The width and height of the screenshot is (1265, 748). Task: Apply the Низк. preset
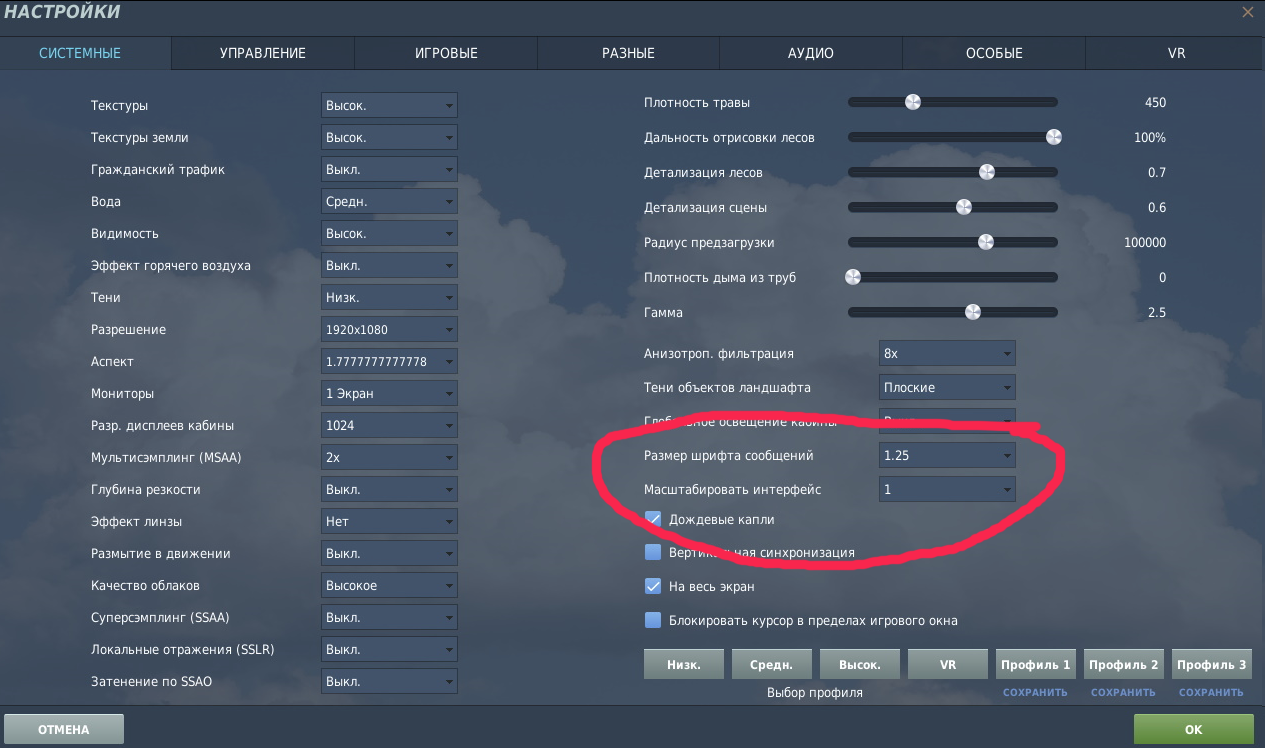click(x=683, y=665)
